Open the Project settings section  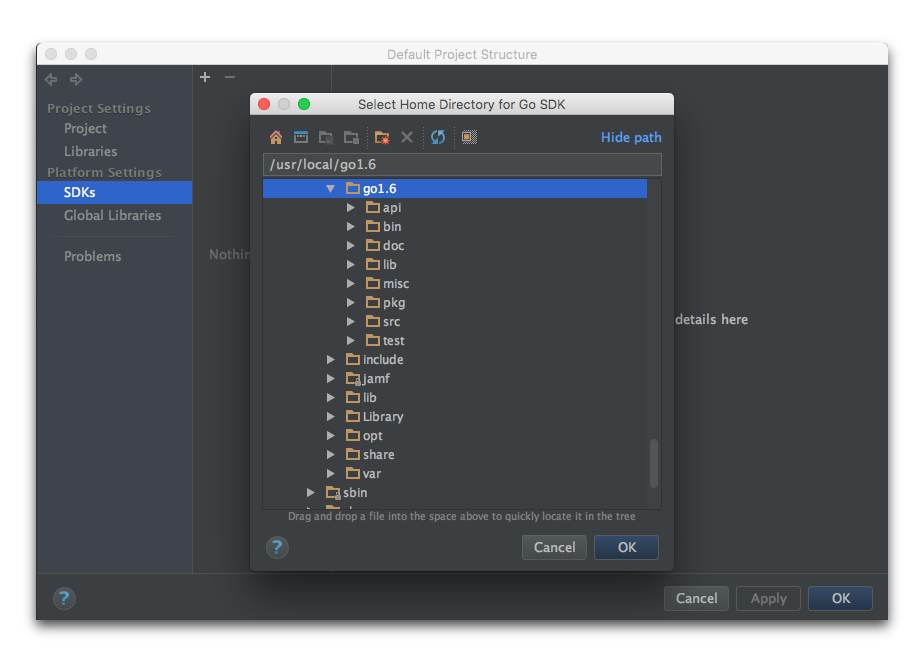[85, 128]
